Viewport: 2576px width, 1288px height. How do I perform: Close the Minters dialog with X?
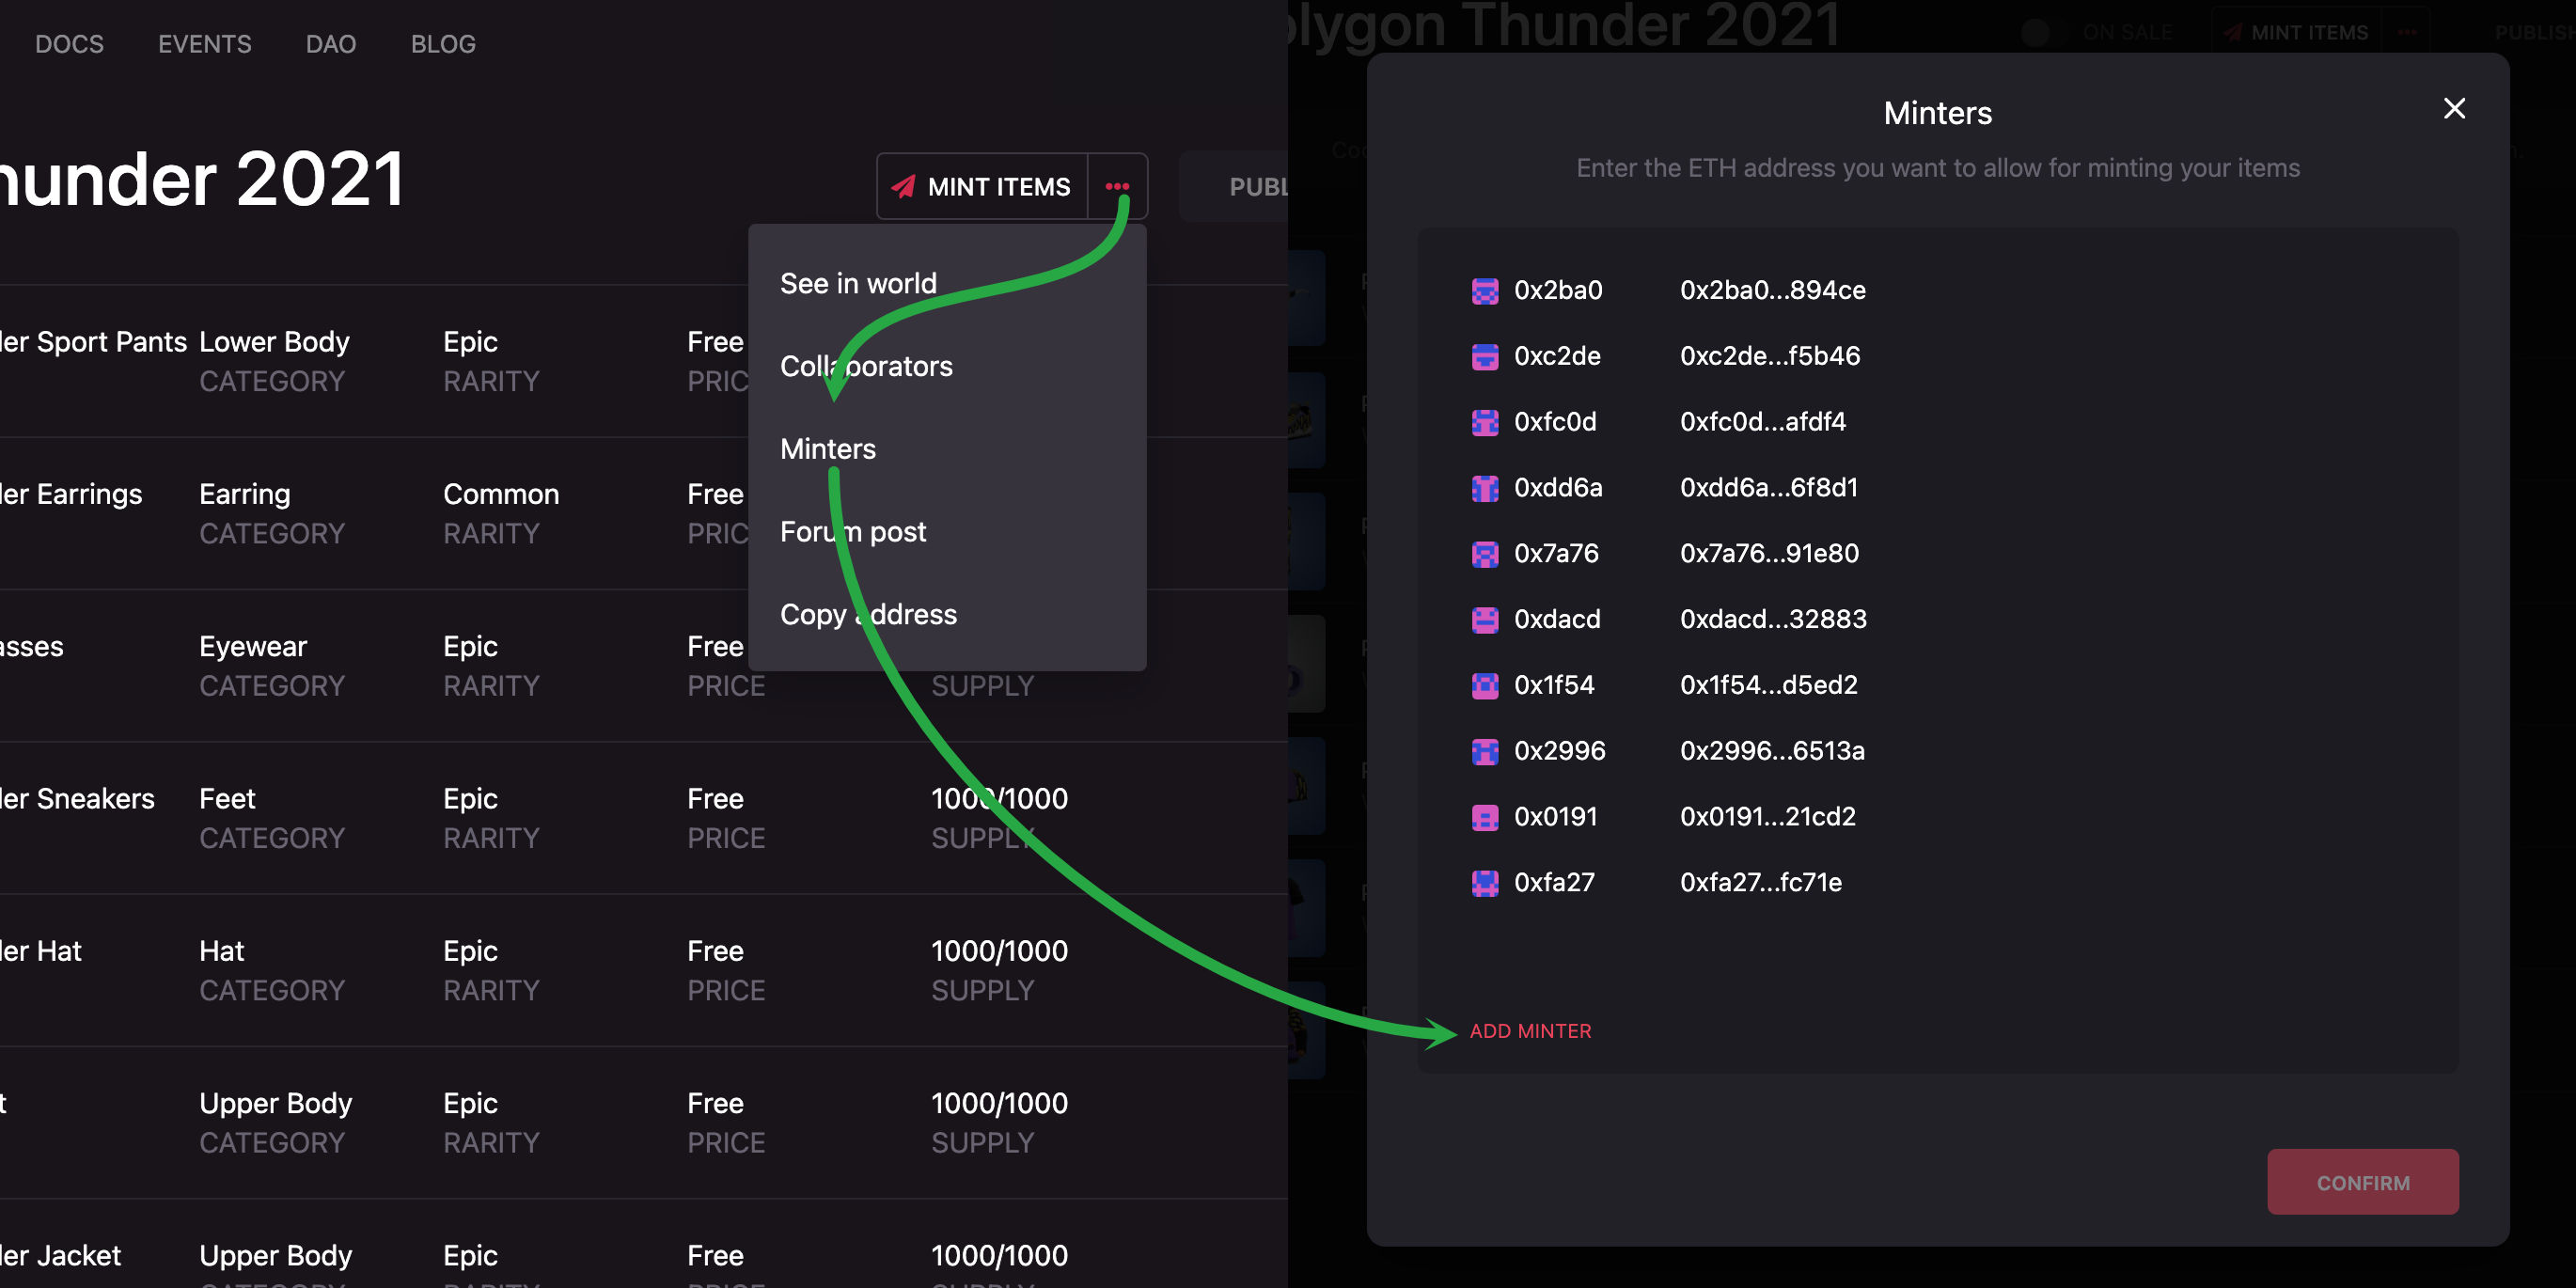[2453, 109]
